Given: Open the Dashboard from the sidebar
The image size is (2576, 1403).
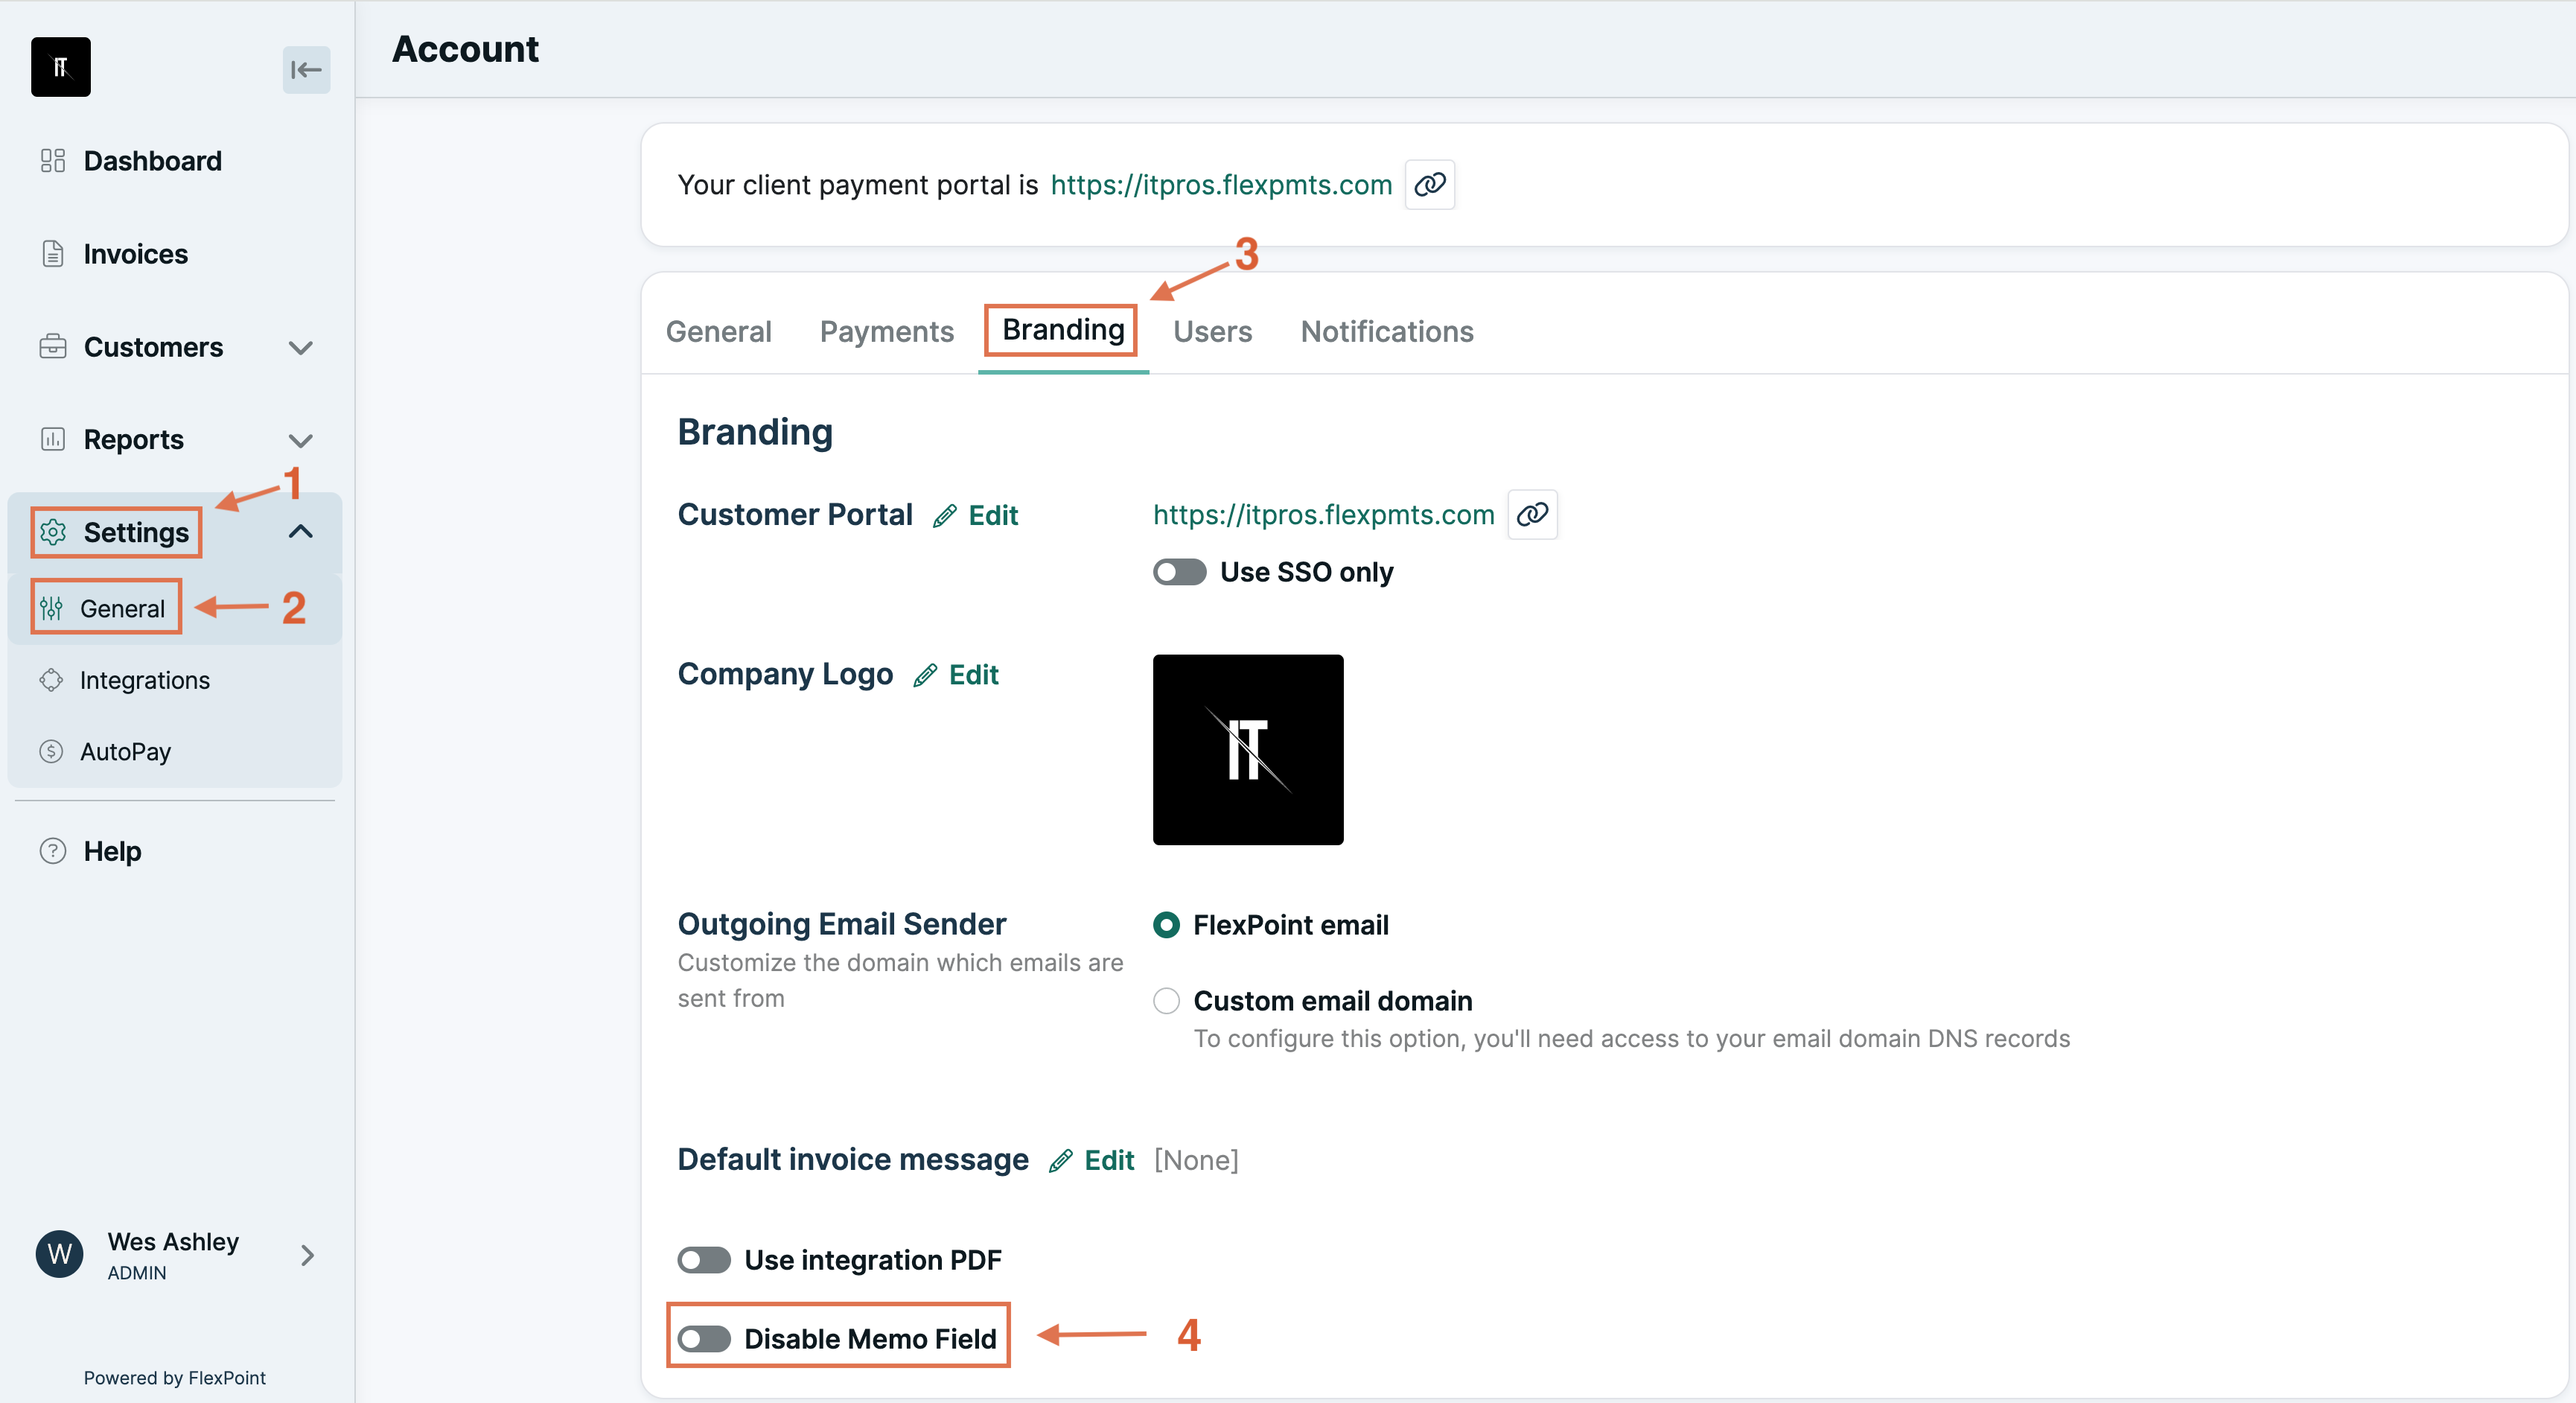Looking at the screenshot, I should click(152, 160).
